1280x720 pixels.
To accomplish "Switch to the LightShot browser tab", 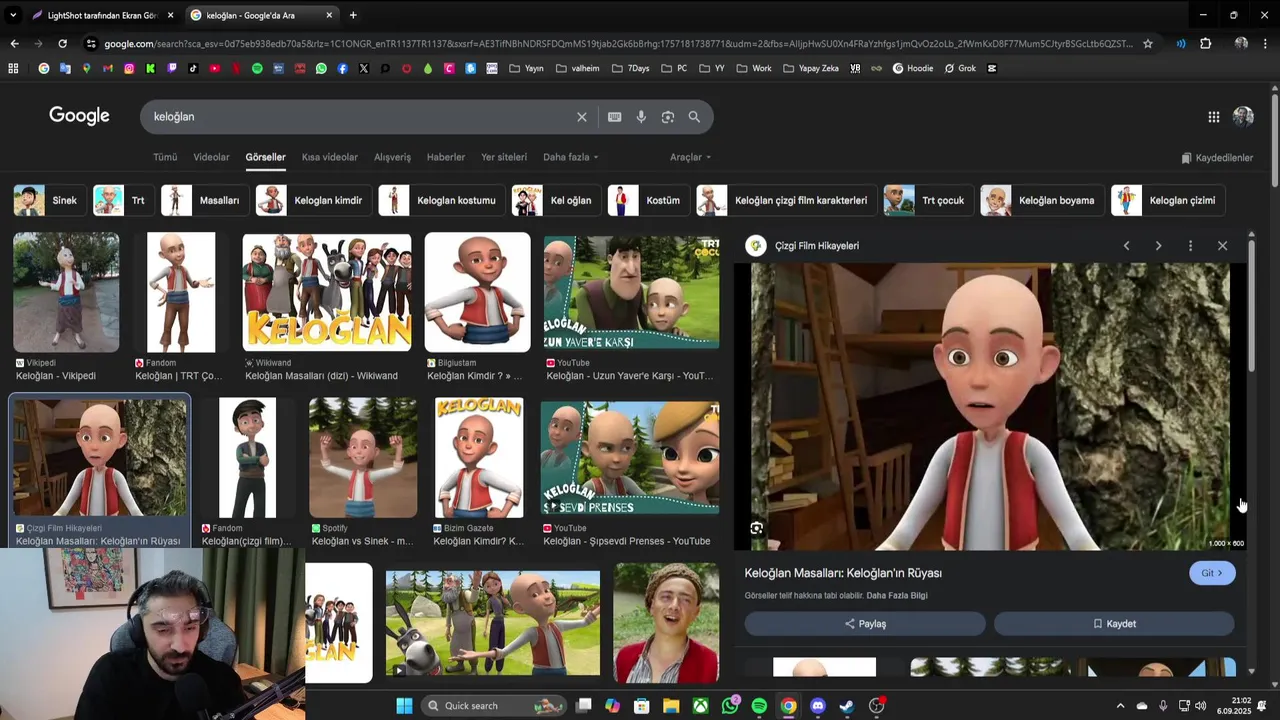I will [104, 15].
